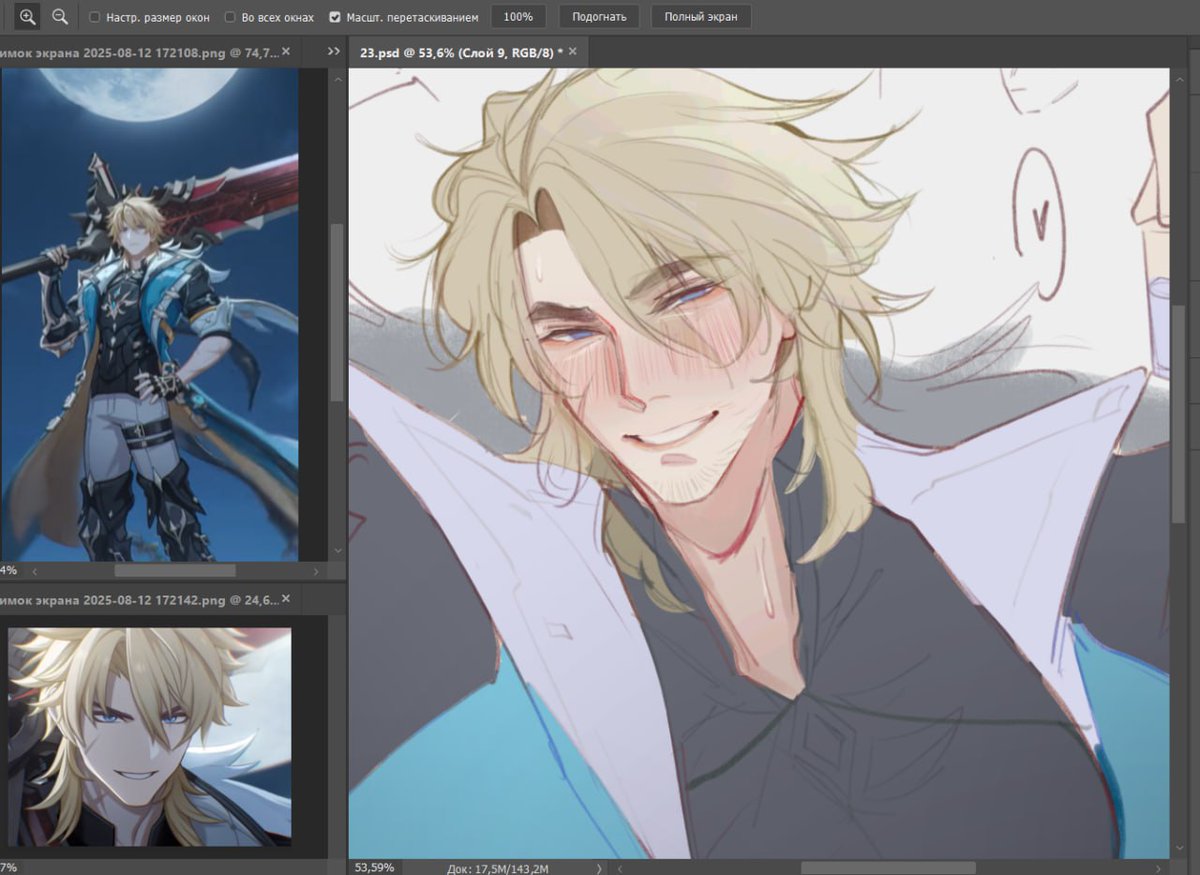Viewport: 1200px width, 875px height.
Task: Expand hidden tabs with the double-chevron
Action: pyautogui.click(x=334, y=52)
